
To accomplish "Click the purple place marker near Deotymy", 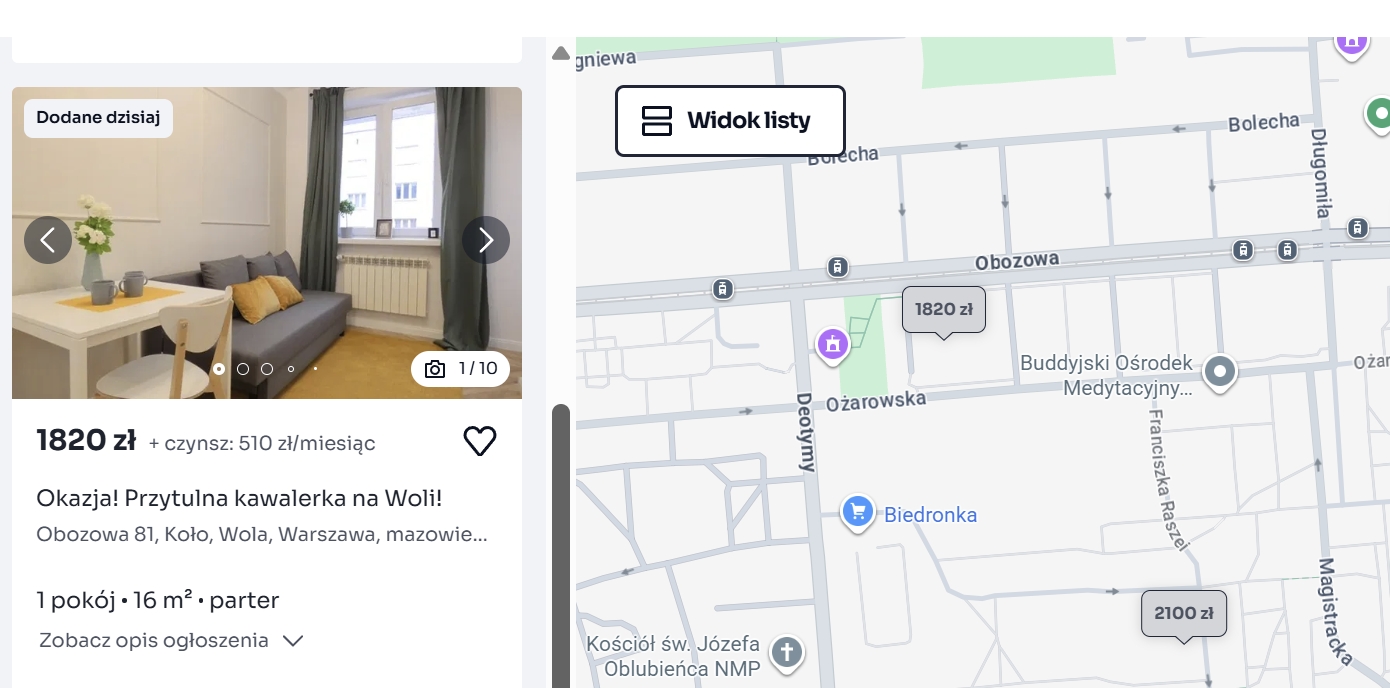I will click(832, 345).
